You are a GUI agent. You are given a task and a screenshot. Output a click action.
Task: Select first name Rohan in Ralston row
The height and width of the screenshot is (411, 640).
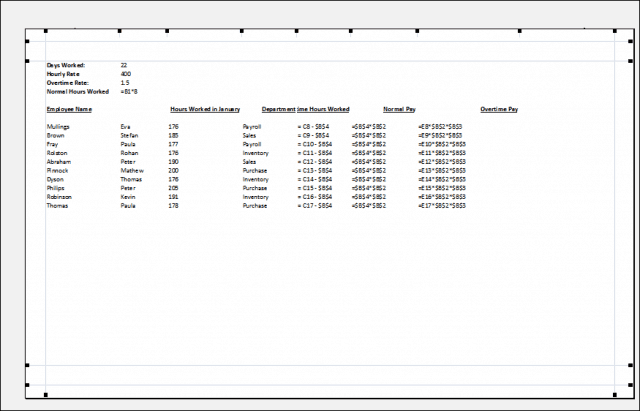129,153
